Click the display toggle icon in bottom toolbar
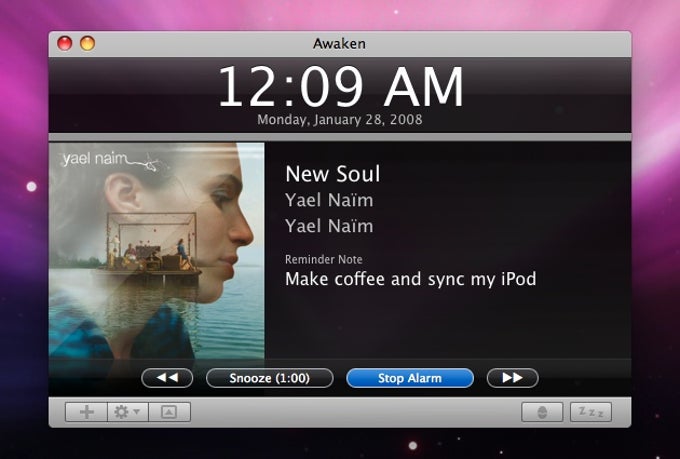680x459 pixels. point(169,412)
